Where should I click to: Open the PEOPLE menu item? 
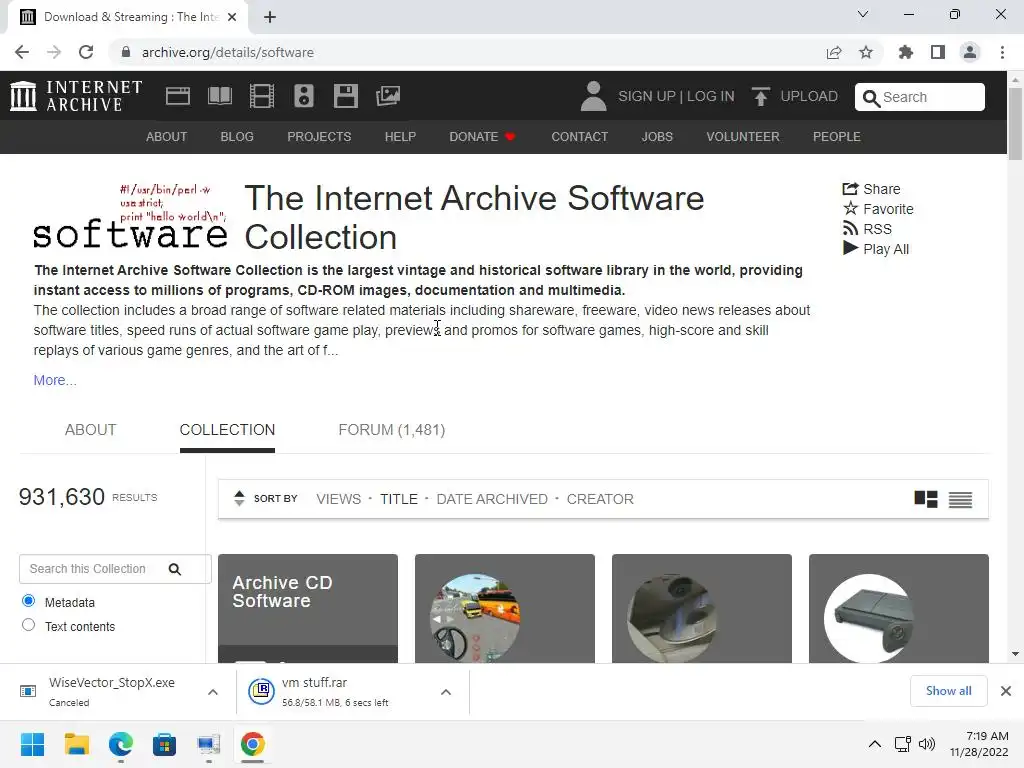(x=837, y=136)
